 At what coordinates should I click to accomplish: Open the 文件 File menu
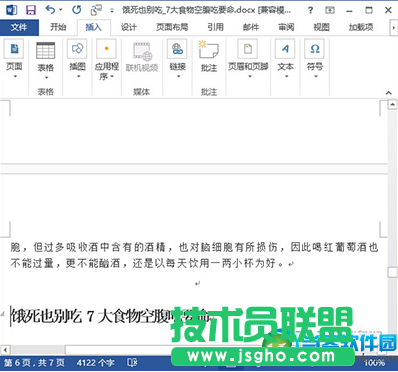19,27
